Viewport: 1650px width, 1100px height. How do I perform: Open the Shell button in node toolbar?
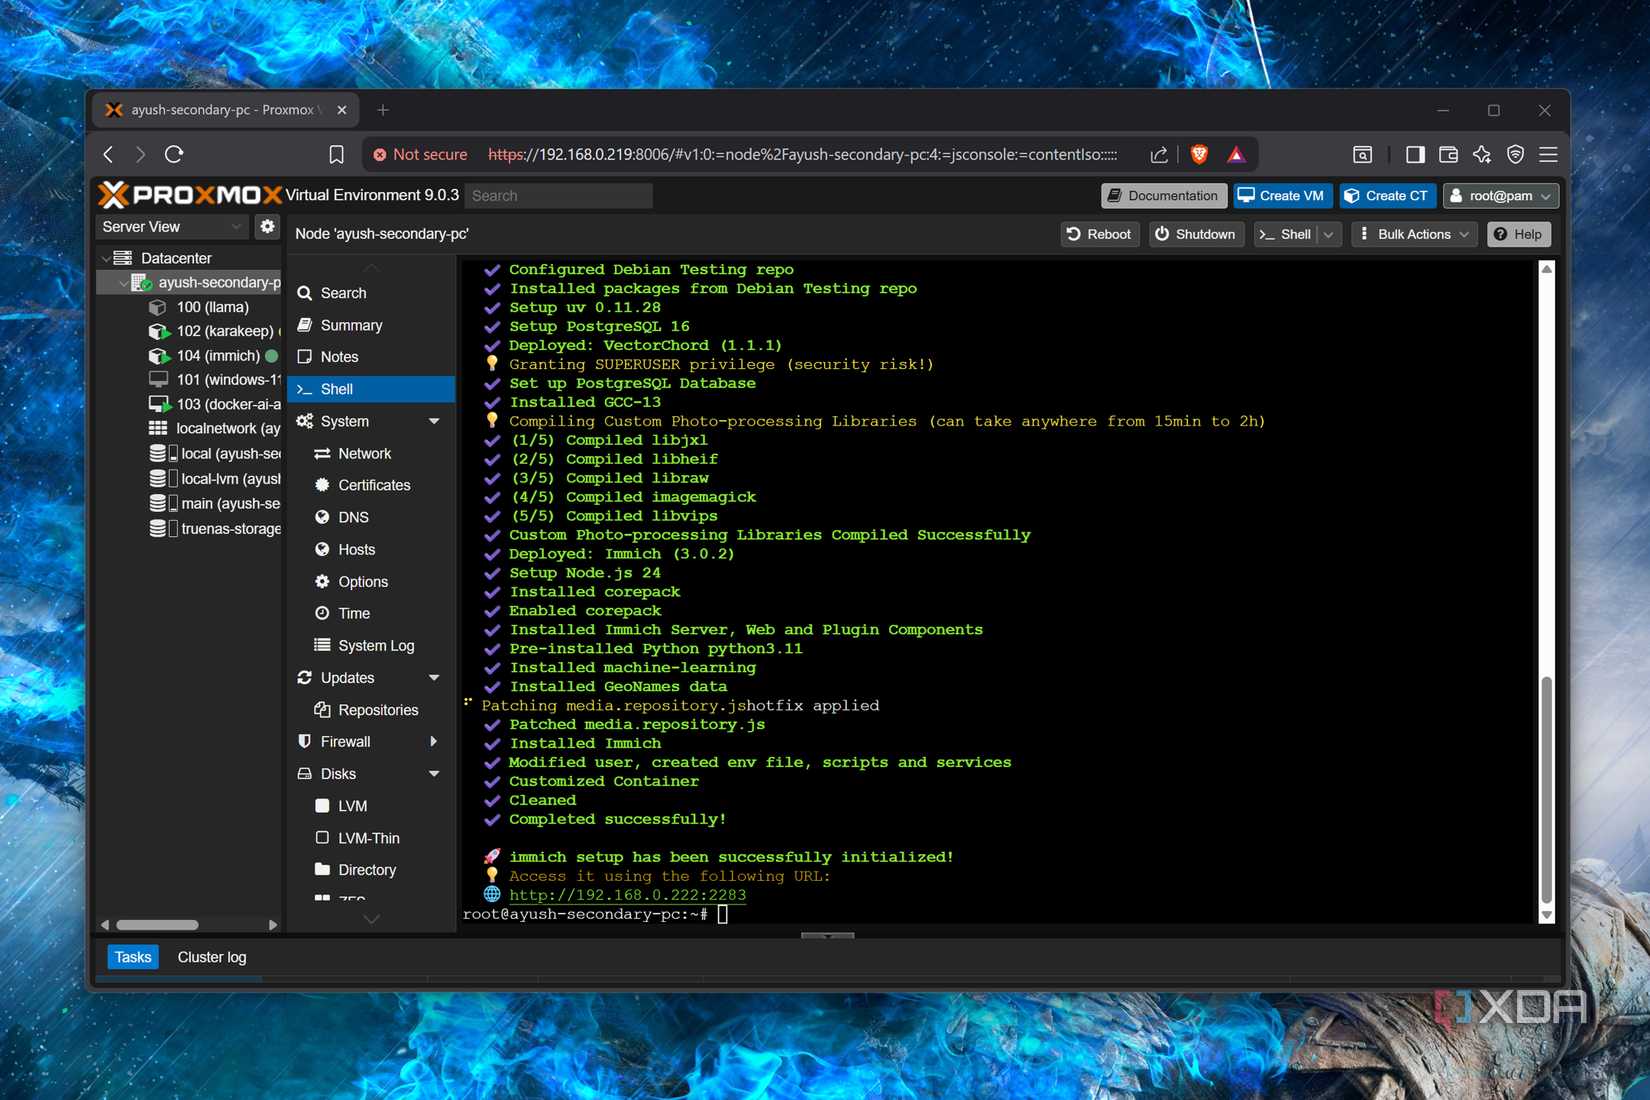[x=1286, y=234]
